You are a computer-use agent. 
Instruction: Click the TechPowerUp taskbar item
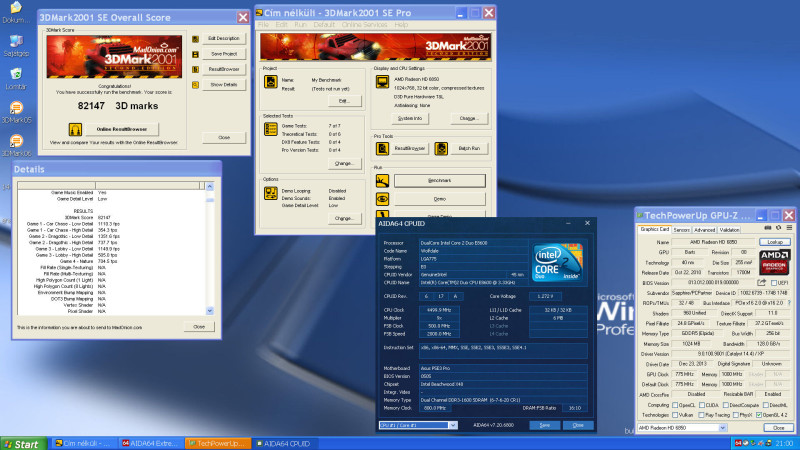218,443
